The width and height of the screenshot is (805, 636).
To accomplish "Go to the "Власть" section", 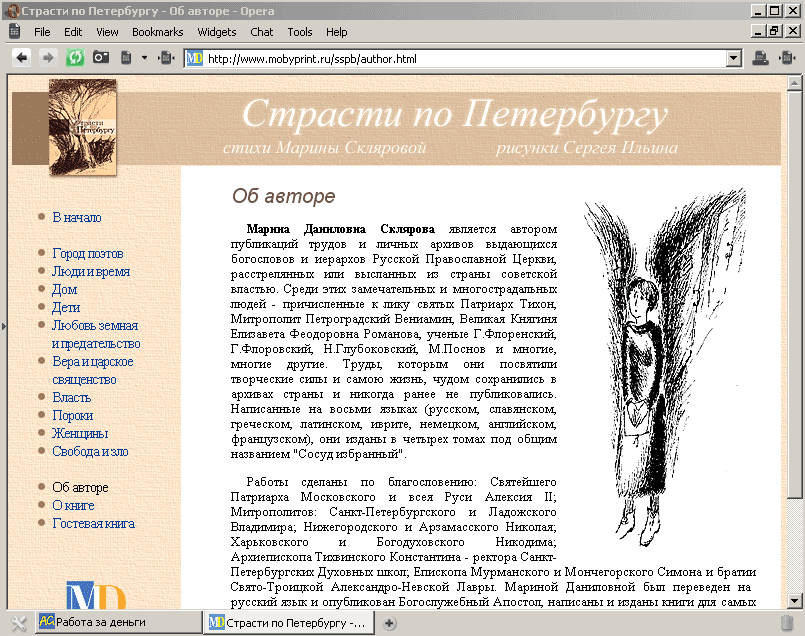I will [72, 397].
